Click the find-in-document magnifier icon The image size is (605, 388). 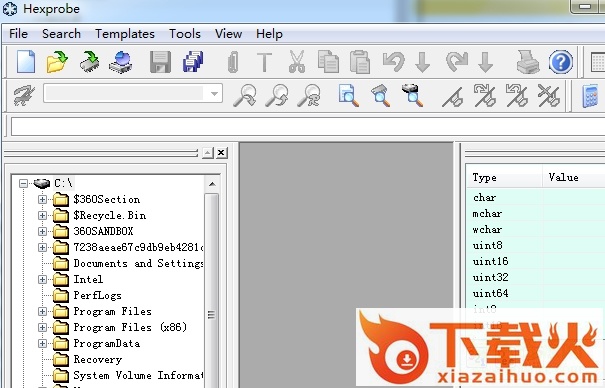(x=349, y=95)
